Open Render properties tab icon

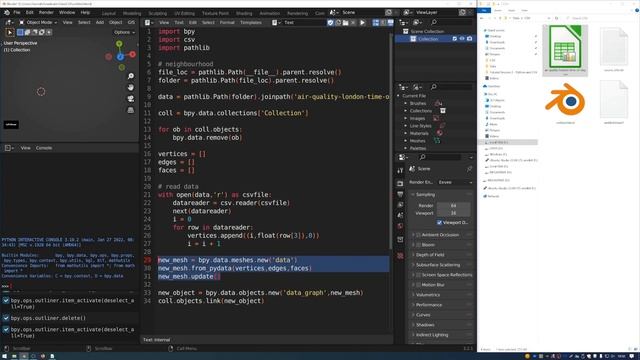pos(400,184)
